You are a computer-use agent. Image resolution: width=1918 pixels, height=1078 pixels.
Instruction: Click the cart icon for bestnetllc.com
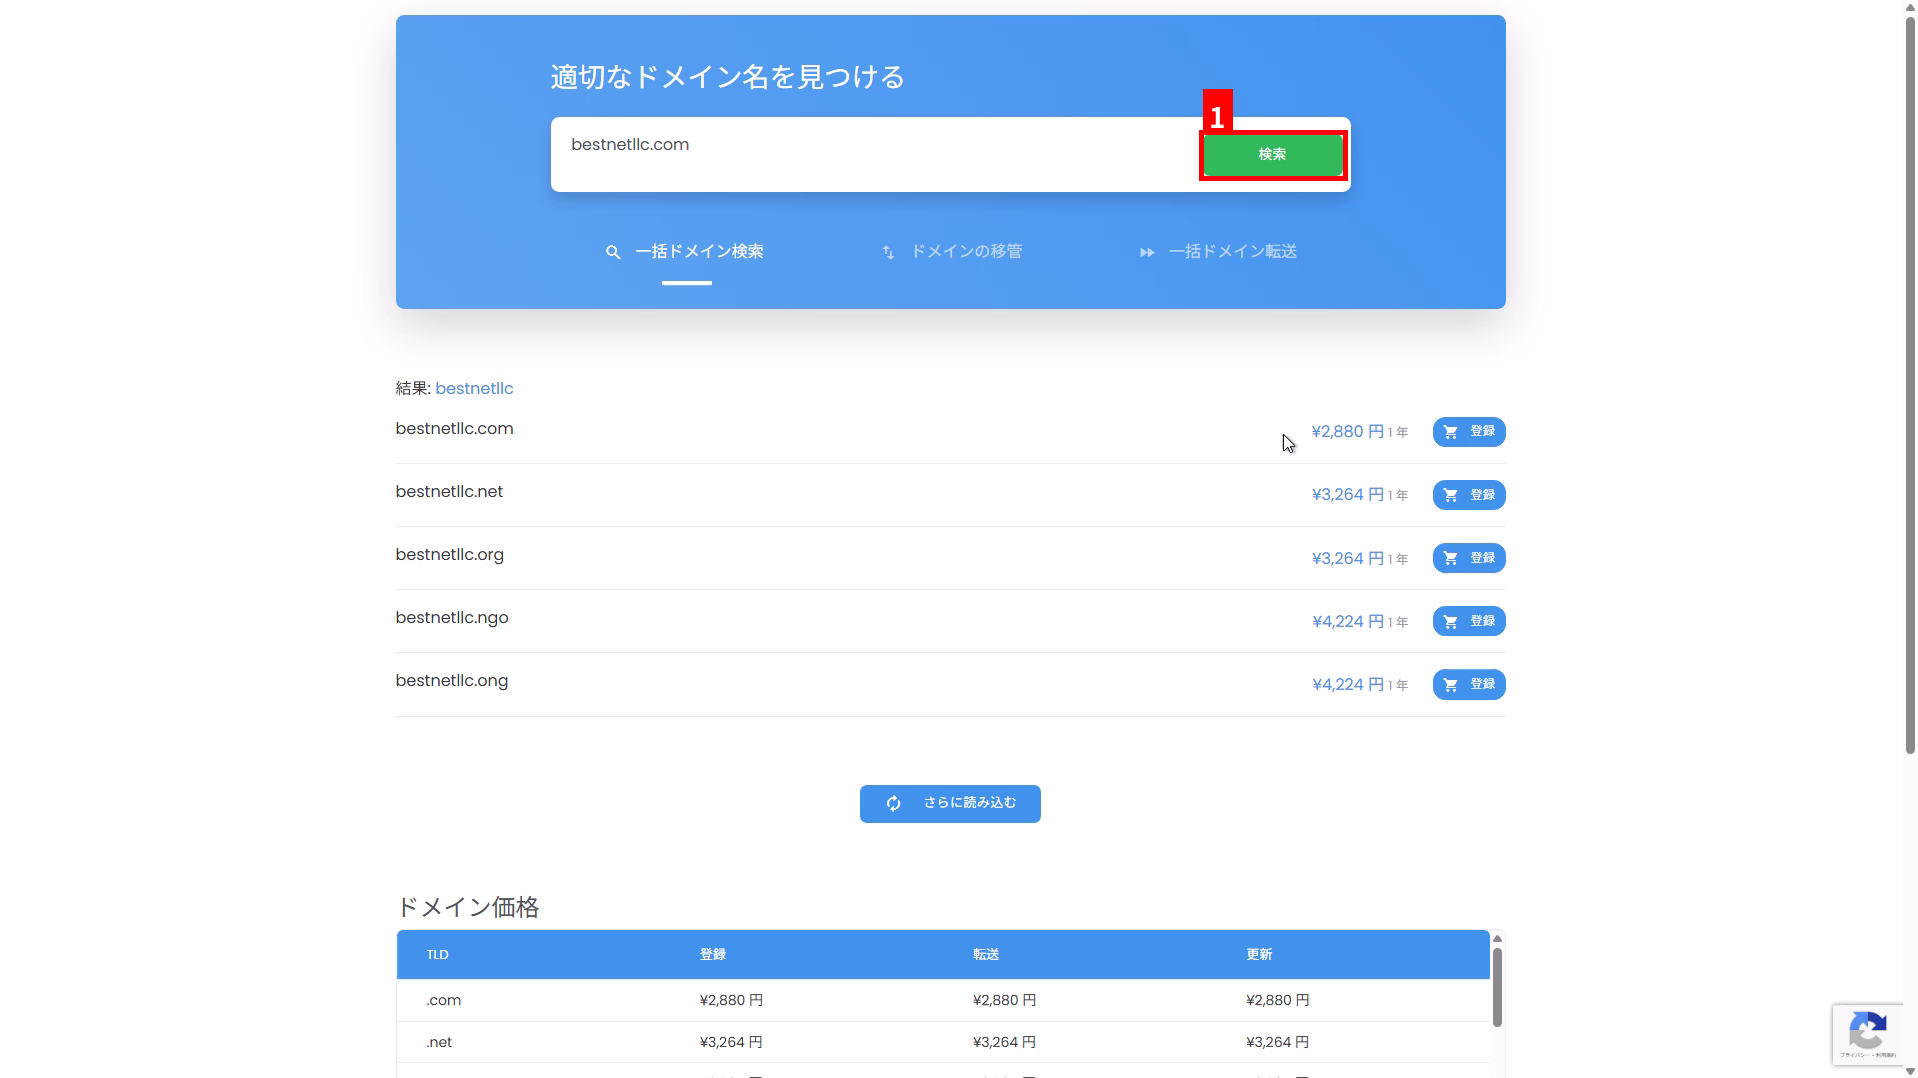pos(1451,432)
